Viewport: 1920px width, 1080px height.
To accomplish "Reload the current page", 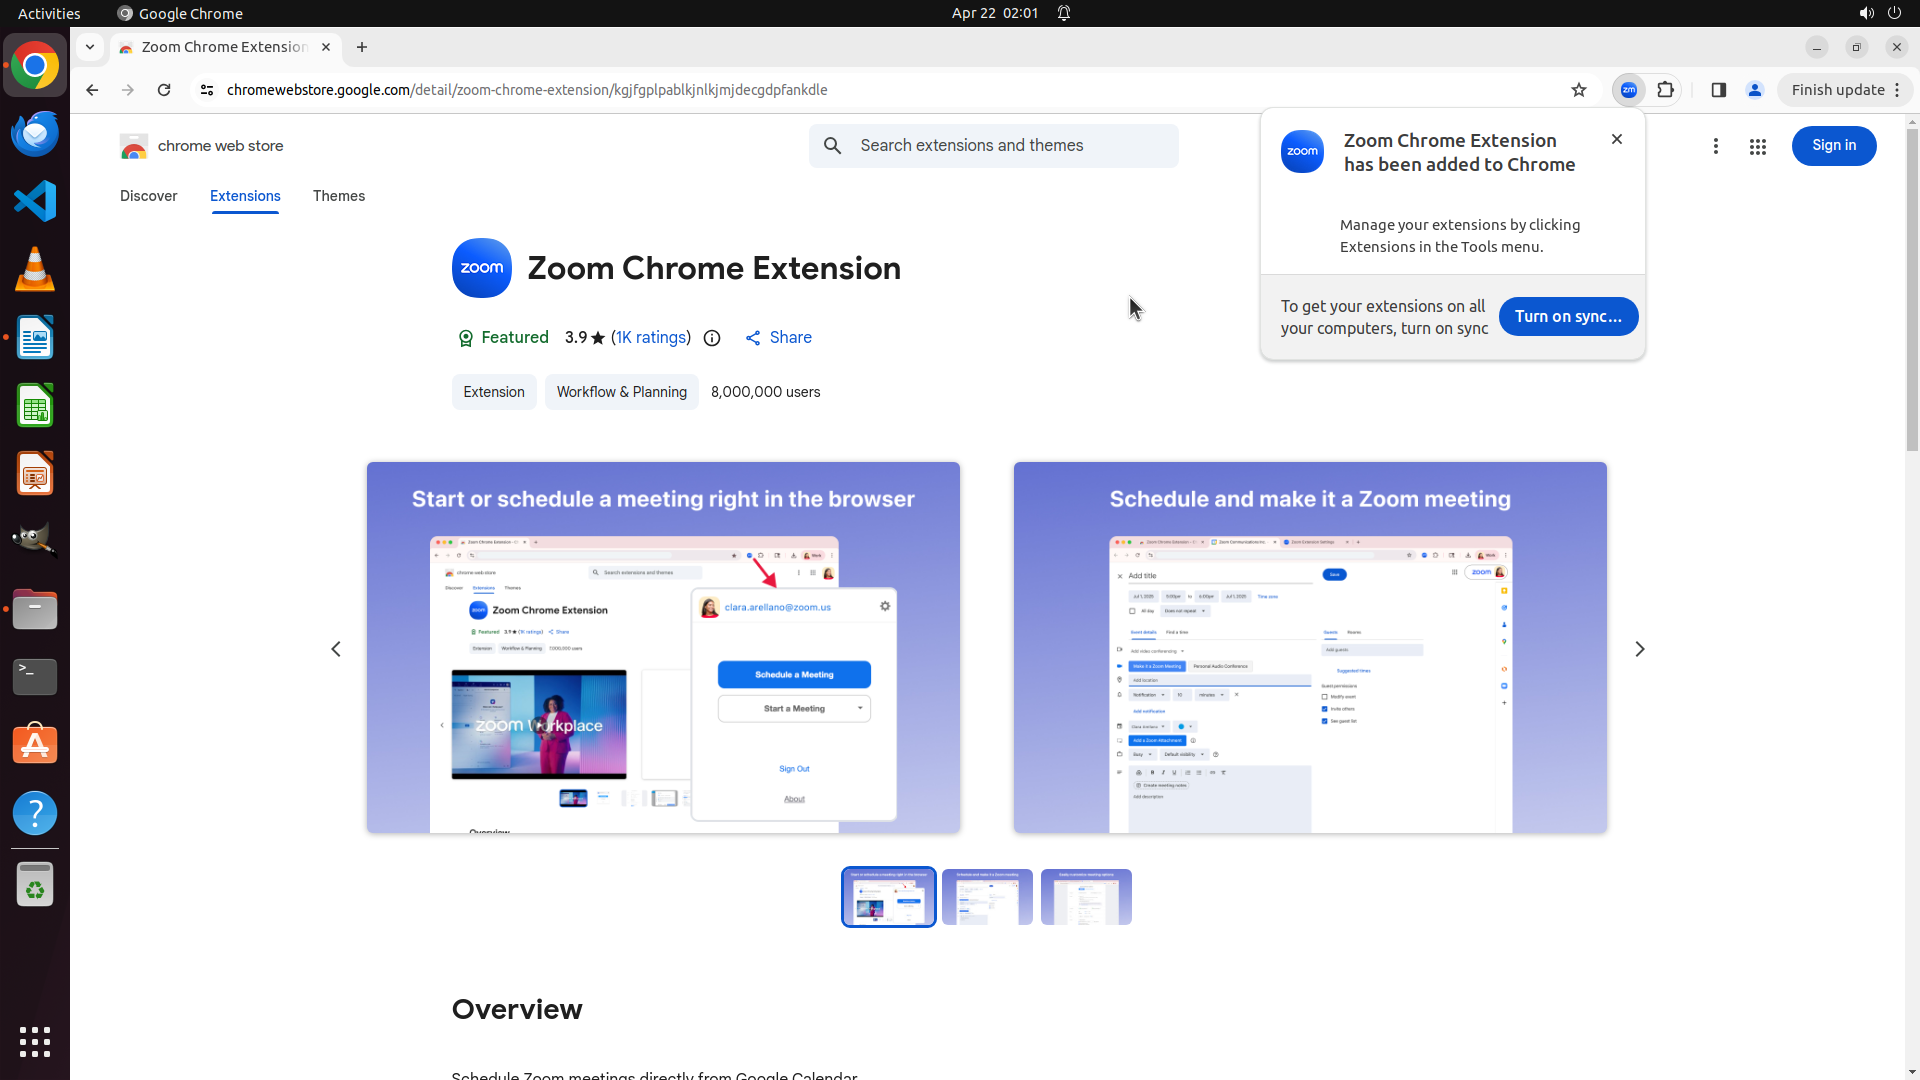I will [x=164, y=90].
